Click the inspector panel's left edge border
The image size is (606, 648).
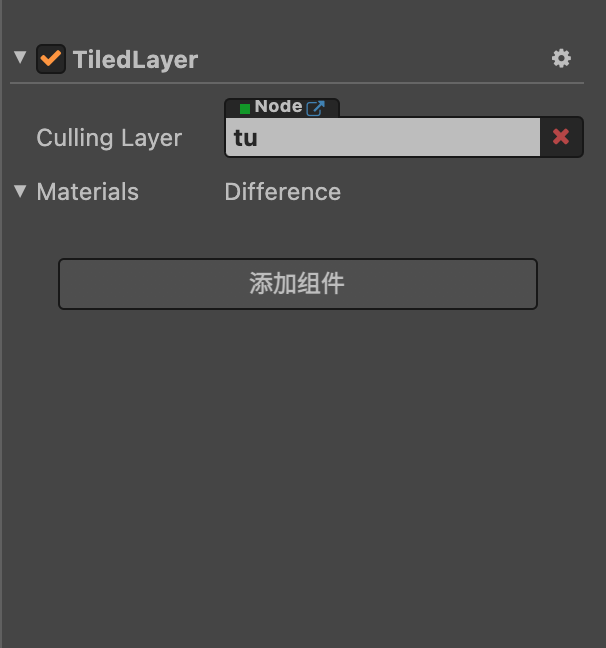point(1,324)
